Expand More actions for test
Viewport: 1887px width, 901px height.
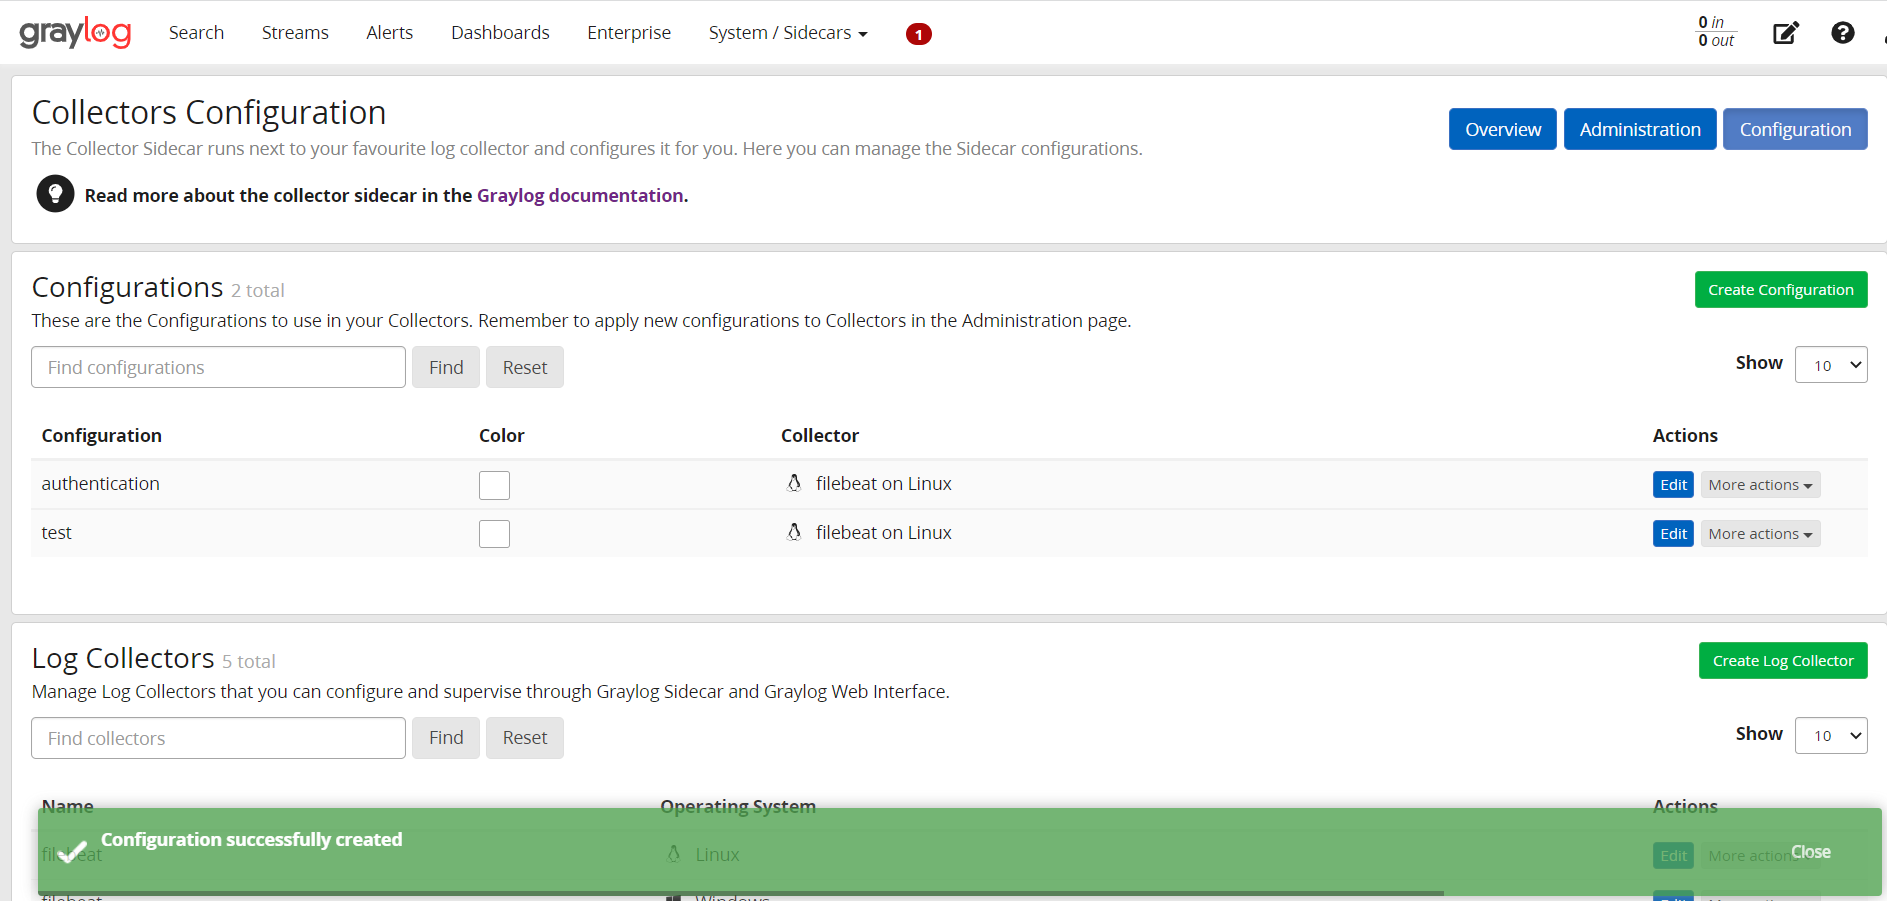1760,534
